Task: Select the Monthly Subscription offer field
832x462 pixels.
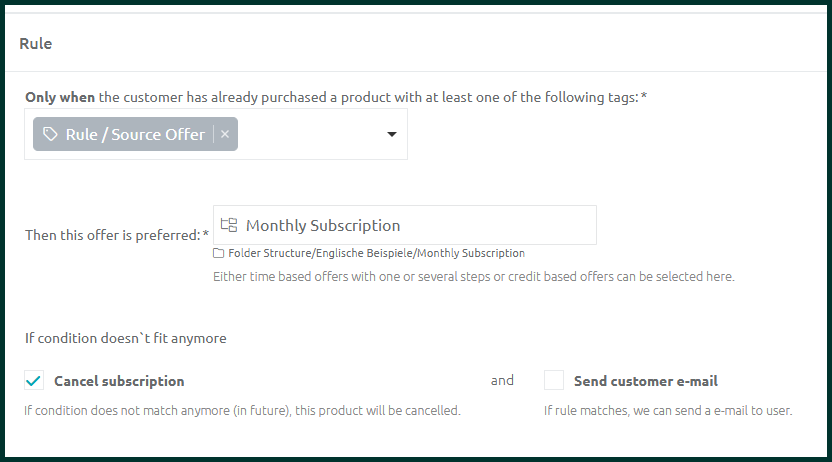Action: pyautogui.click(x=405, y=225)
